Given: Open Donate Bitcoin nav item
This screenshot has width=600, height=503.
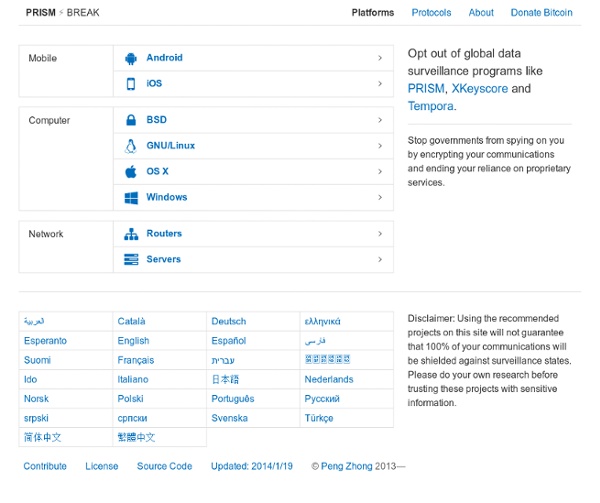Looking at the screenshot, I should pyautogui.click(x=541, y=13).
